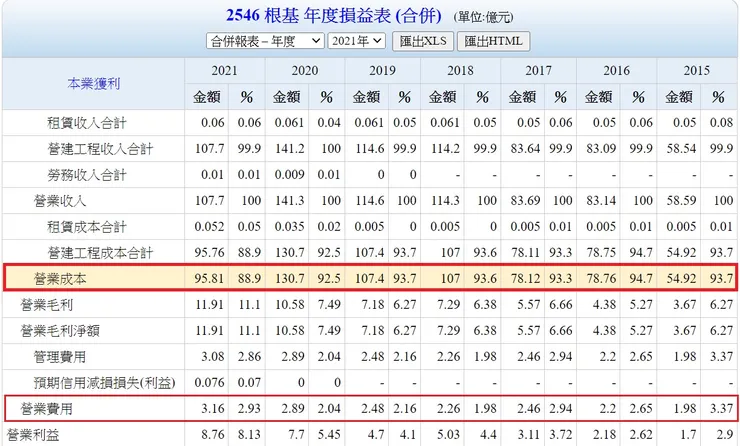Click the 營業費用 row label
Screen dimensions: 740x446
[47, 409]
